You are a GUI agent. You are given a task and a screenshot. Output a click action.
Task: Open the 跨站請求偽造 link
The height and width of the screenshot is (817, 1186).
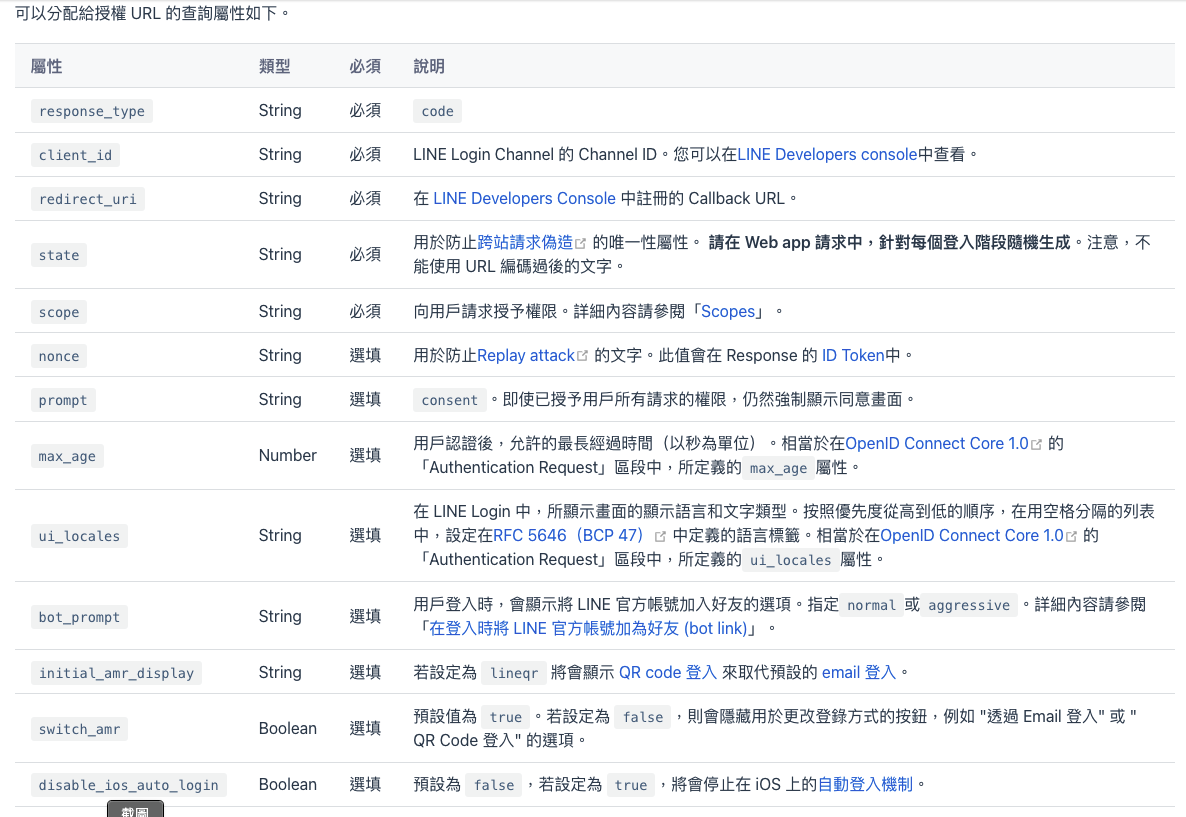[x=525, y=242]
